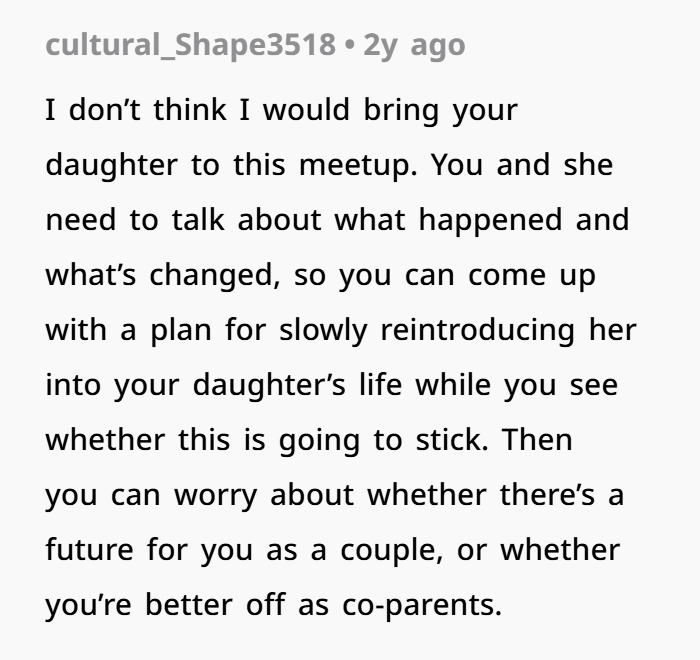
Task: Click the text 'you can worry about'
Action: tap(200, 496)
